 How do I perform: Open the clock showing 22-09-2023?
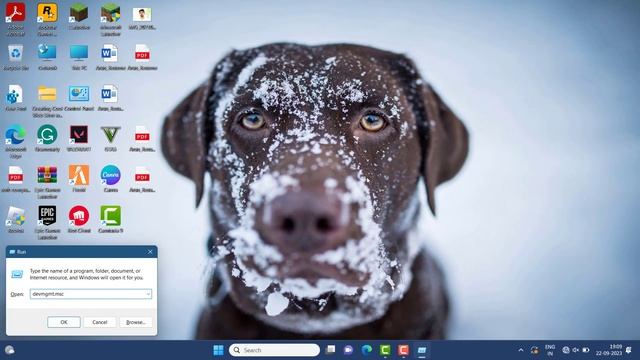point(609,350)
